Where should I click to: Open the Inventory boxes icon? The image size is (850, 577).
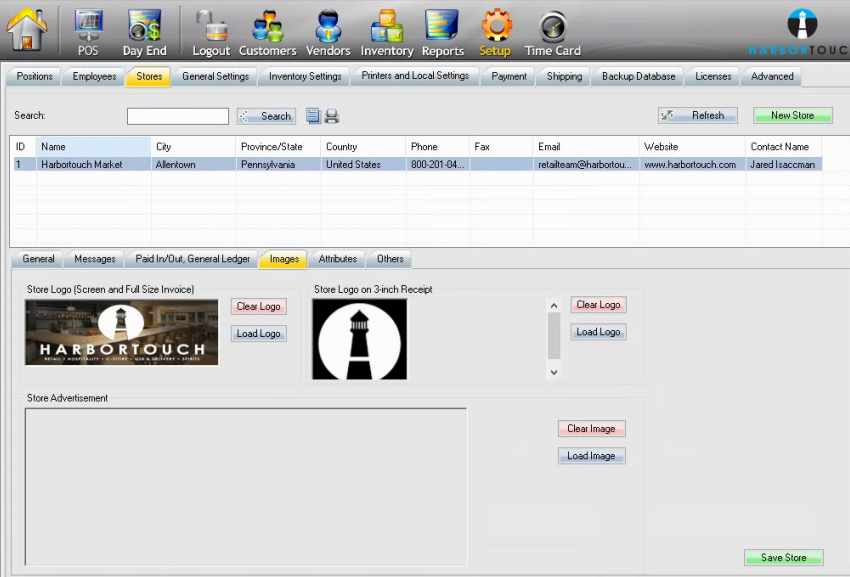pyautogui.click(x=386, y=31)
